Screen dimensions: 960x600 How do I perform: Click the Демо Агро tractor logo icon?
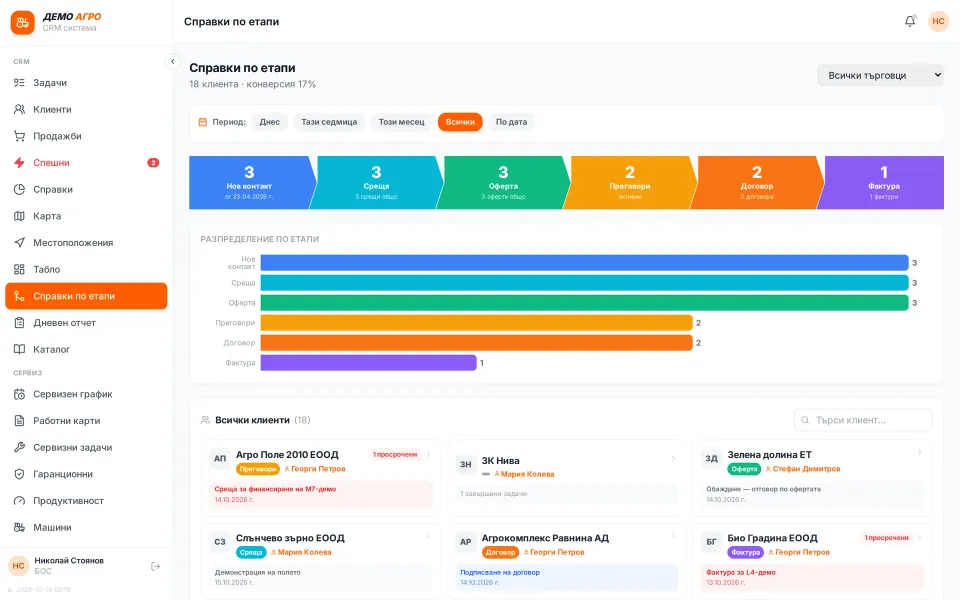[23, 23]
